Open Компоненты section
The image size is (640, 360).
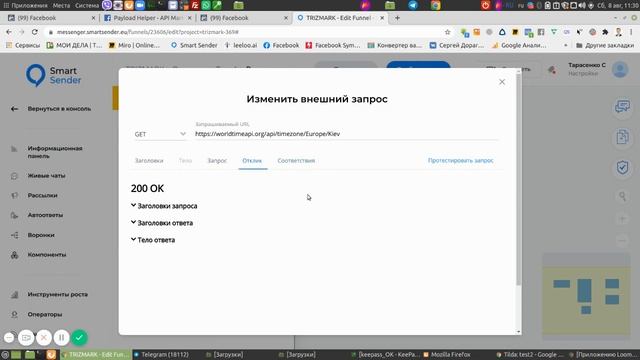click(47, 255)
